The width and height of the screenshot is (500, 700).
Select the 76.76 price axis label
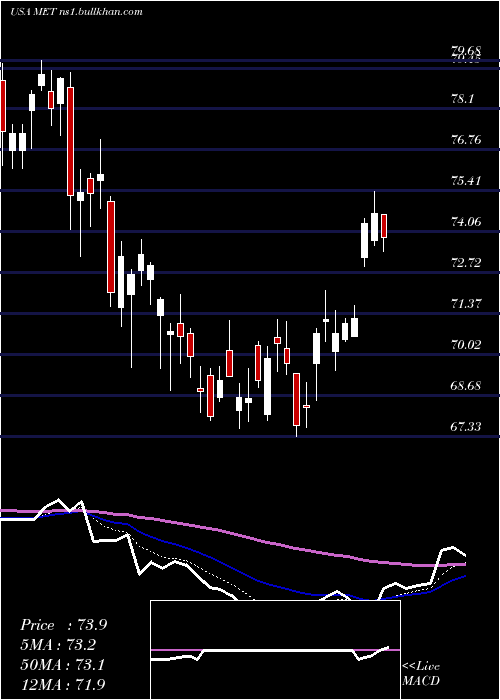pyautogui.click(x=466, y=140)
